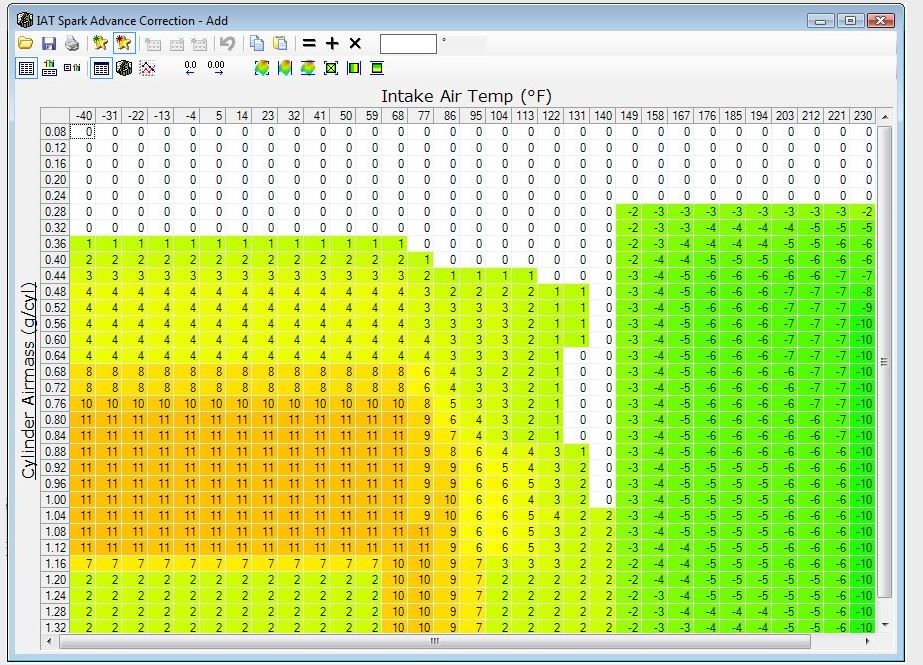Undo the last change with the arrow icon
Image resolution: width=923 pixels, height=665 pixels.
[x=228, y=44]
